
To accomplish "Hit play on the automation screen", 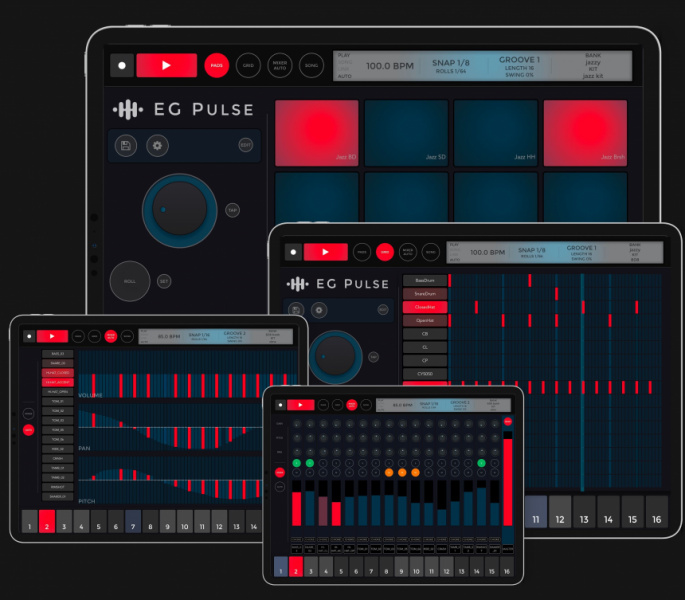I will 52,336.
